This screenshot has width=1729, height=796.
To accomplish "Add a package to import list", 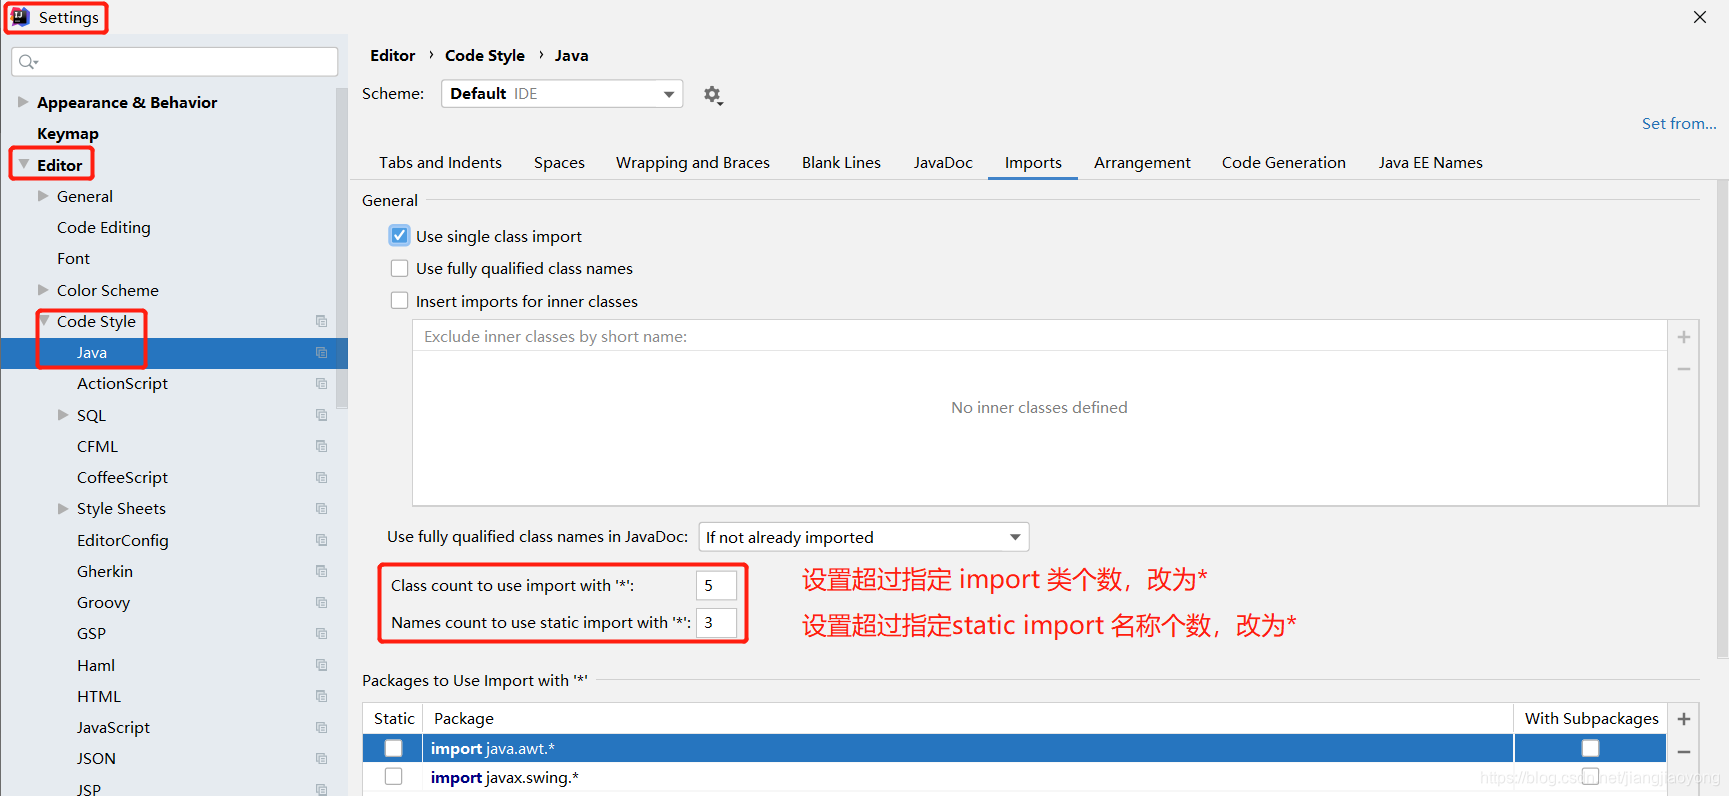I will (x=1684, y=719).
